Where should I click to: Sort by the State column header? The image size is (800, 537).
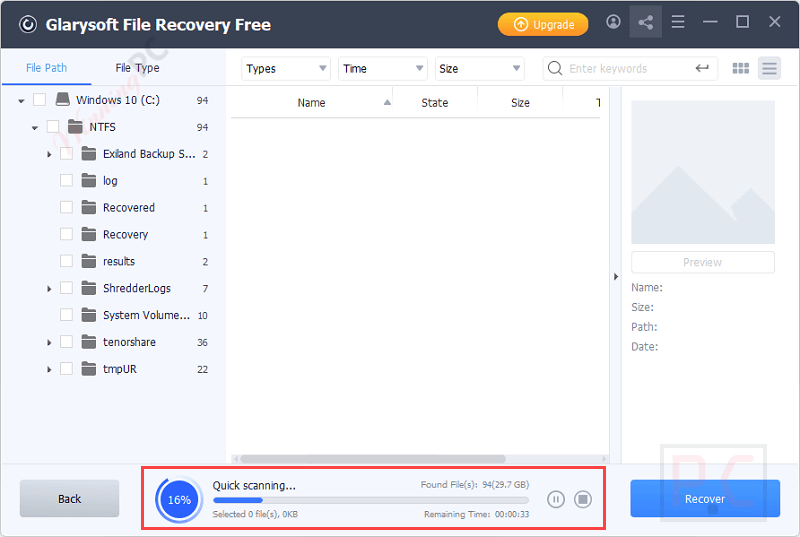pyautogui.click(x=435, y=103)
